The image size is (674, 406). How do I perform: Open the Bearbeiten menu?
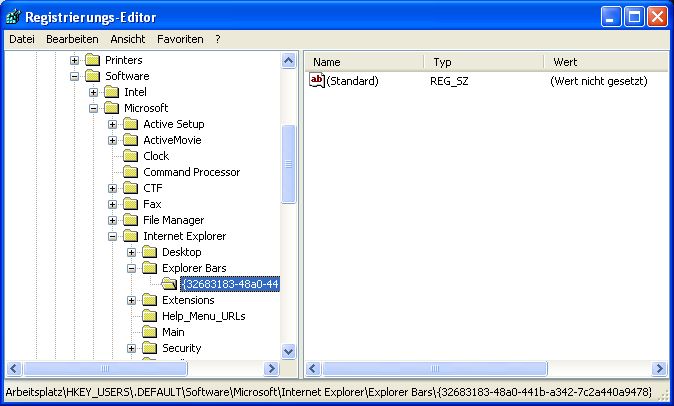pyautogui.click(x=72, y=39)
